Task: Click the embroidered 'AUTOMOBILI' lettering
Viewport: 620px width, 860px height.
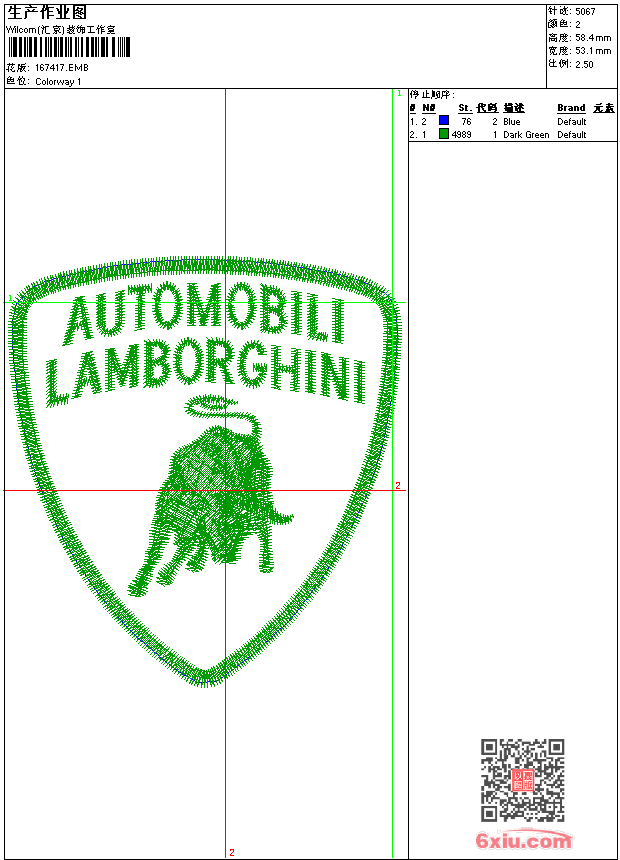Action: 206,314
